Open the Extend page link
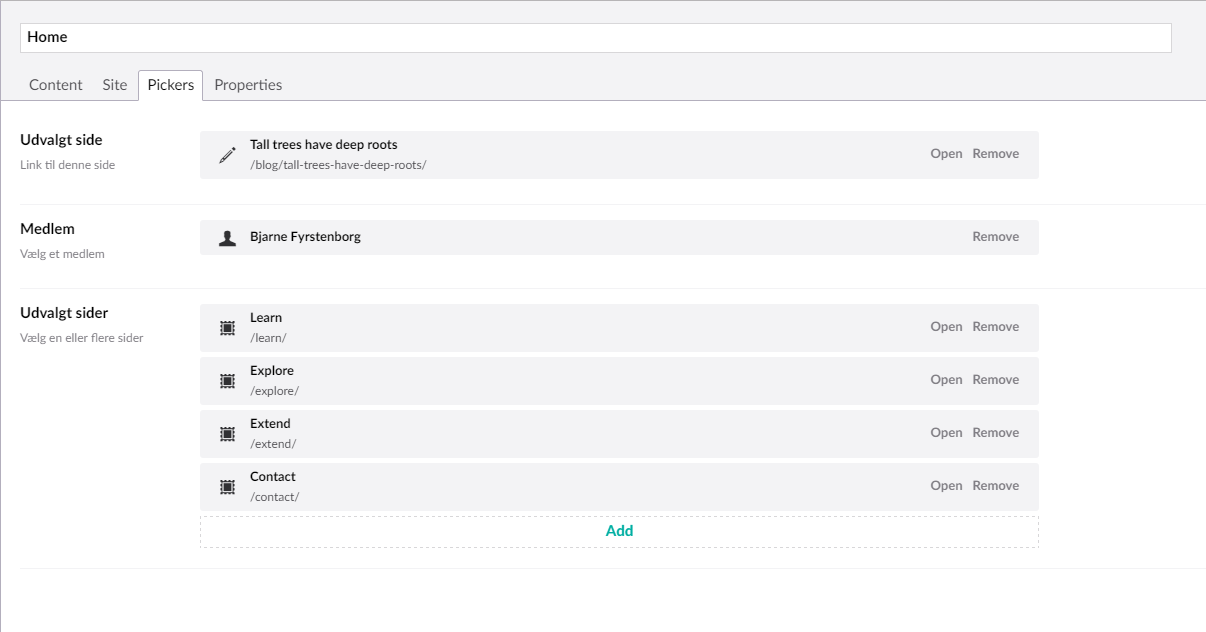This screenshot has height=632, width=1206. click(946, 433)
